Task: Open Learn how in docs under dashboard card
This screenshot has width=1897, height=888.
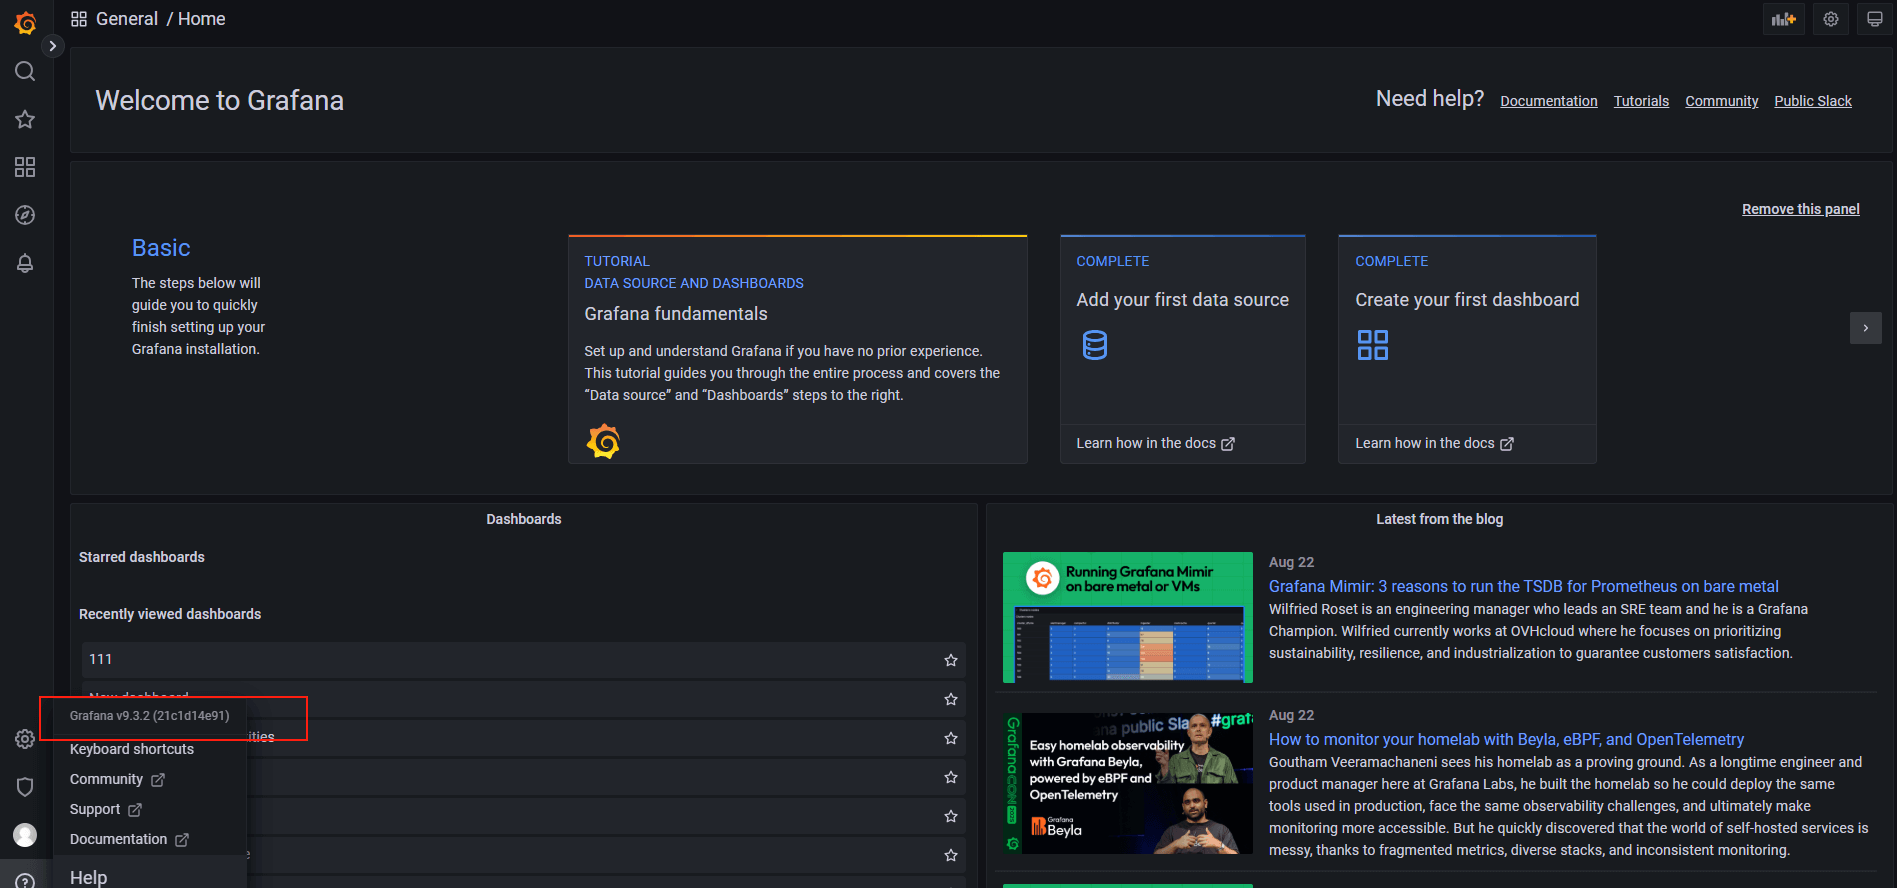Action: (1434, 443)
